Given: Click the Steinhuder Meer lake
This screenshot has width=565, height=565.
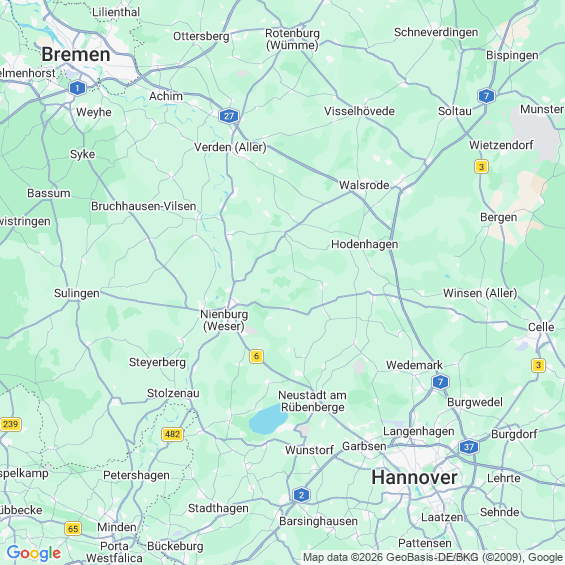Looking at the screenshot, I should tap(268, 419).
